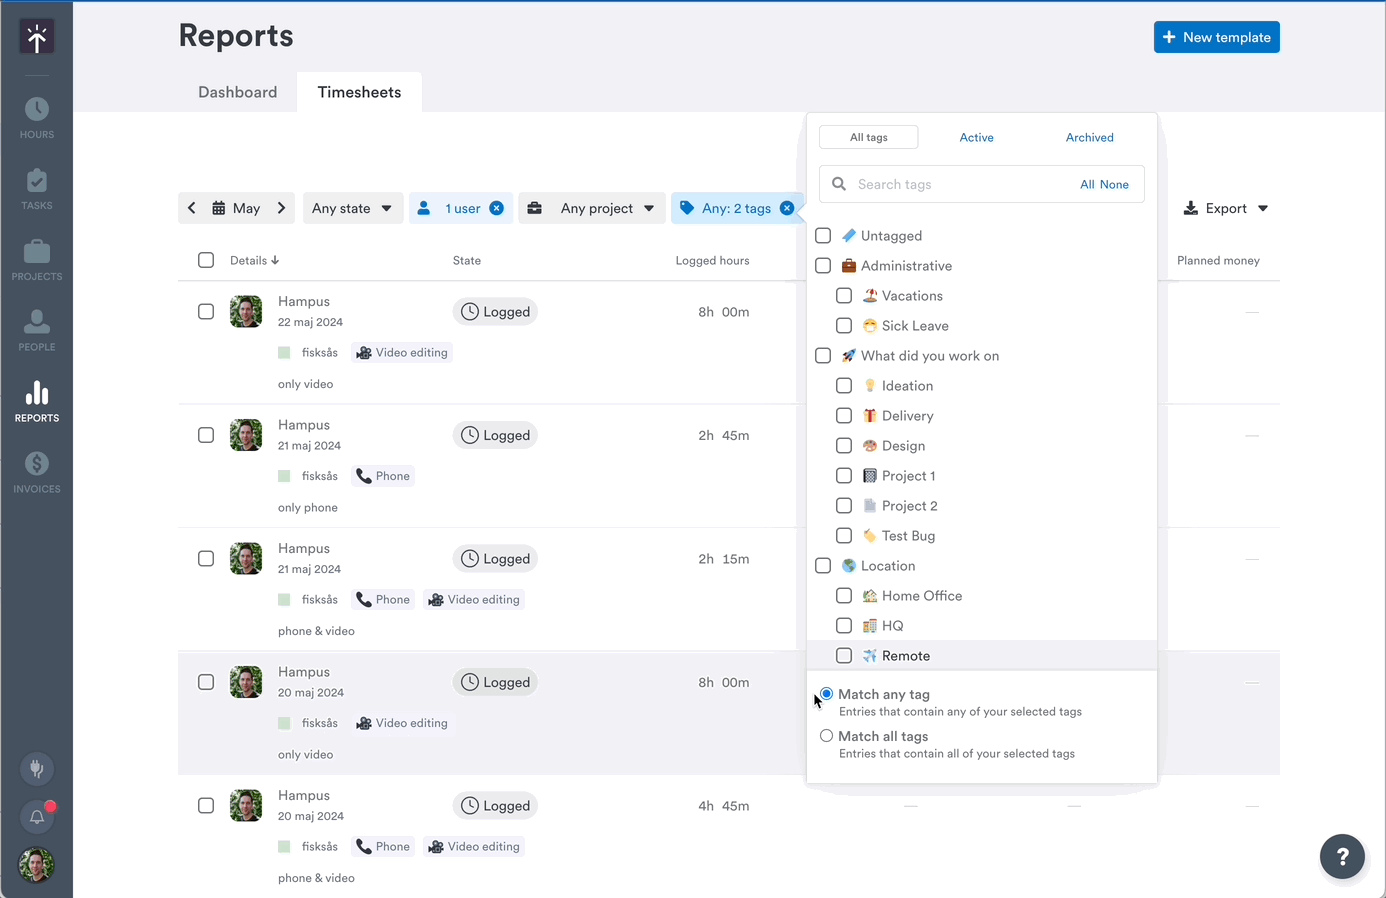Click the help question mark button
The width and height of the screenshot is (1386, 898).
pos(1342,856)
